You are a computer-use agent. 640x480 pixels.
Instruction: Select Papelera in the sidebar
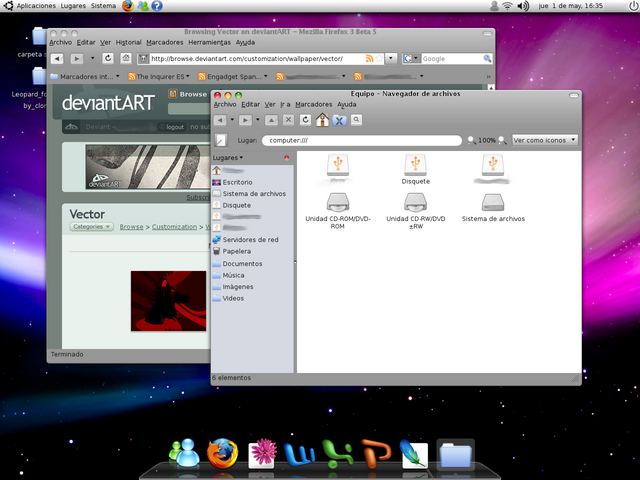236,251
